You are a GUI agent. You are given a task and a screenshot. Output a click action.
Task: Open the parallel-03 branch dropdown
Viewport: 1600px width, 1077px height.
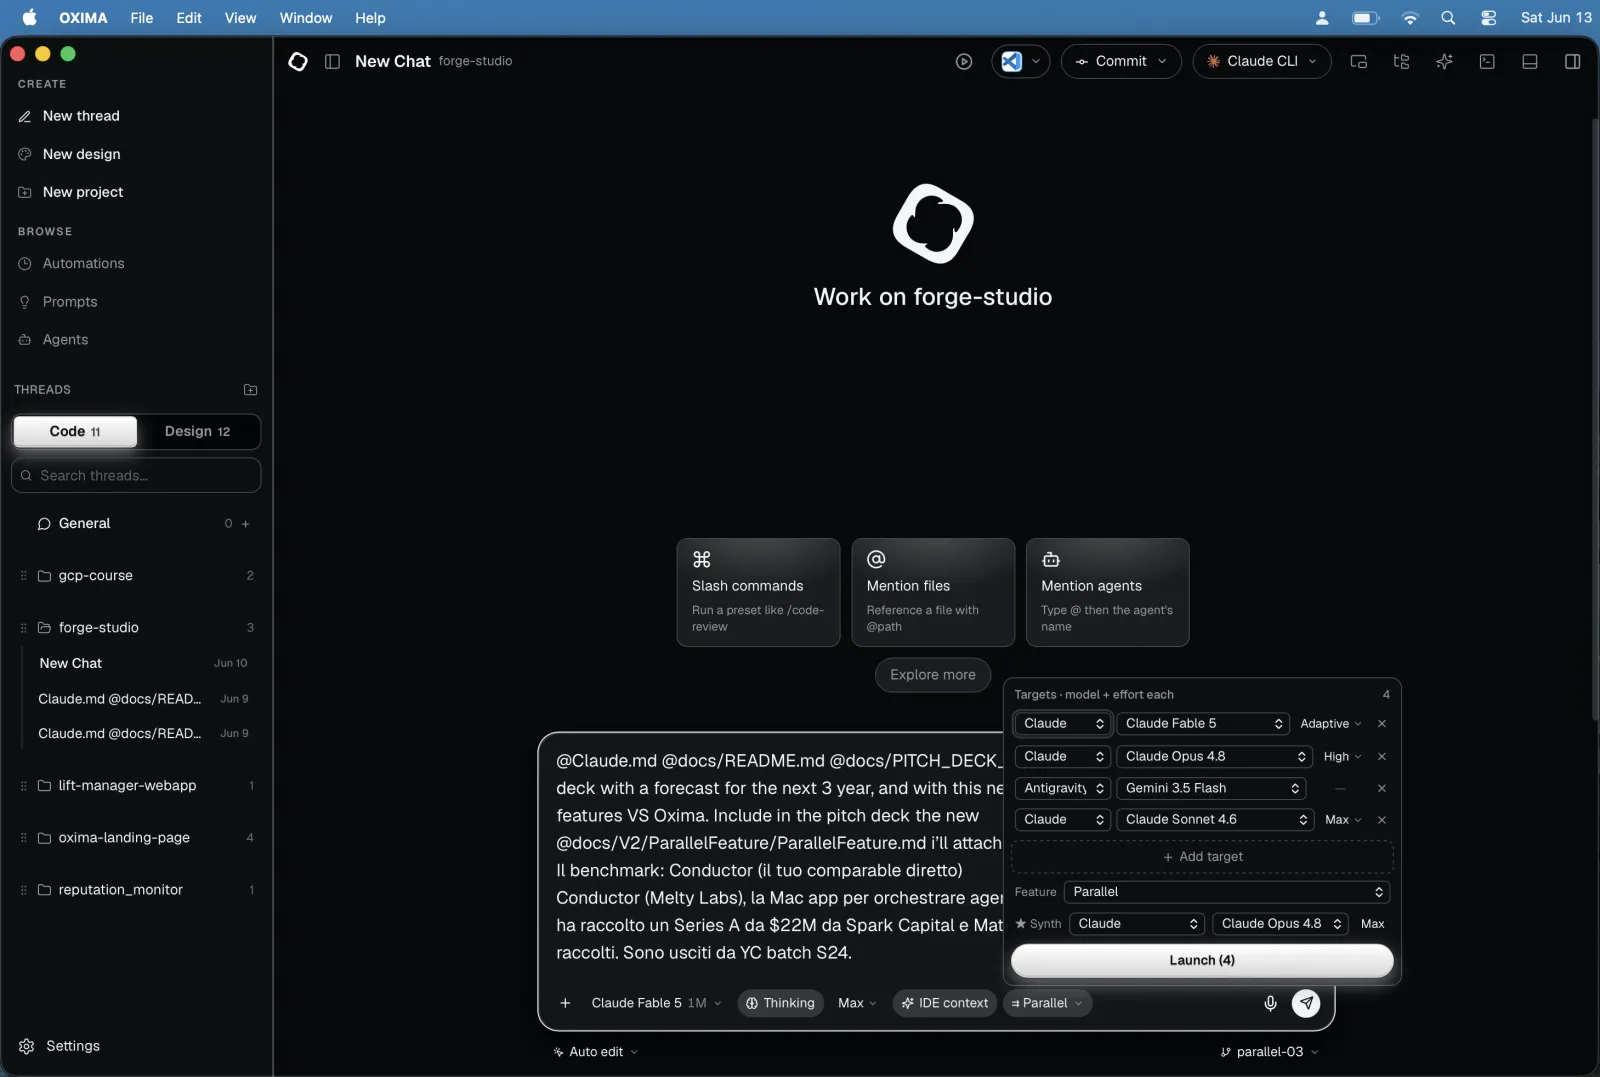tap(1270, 1052)
